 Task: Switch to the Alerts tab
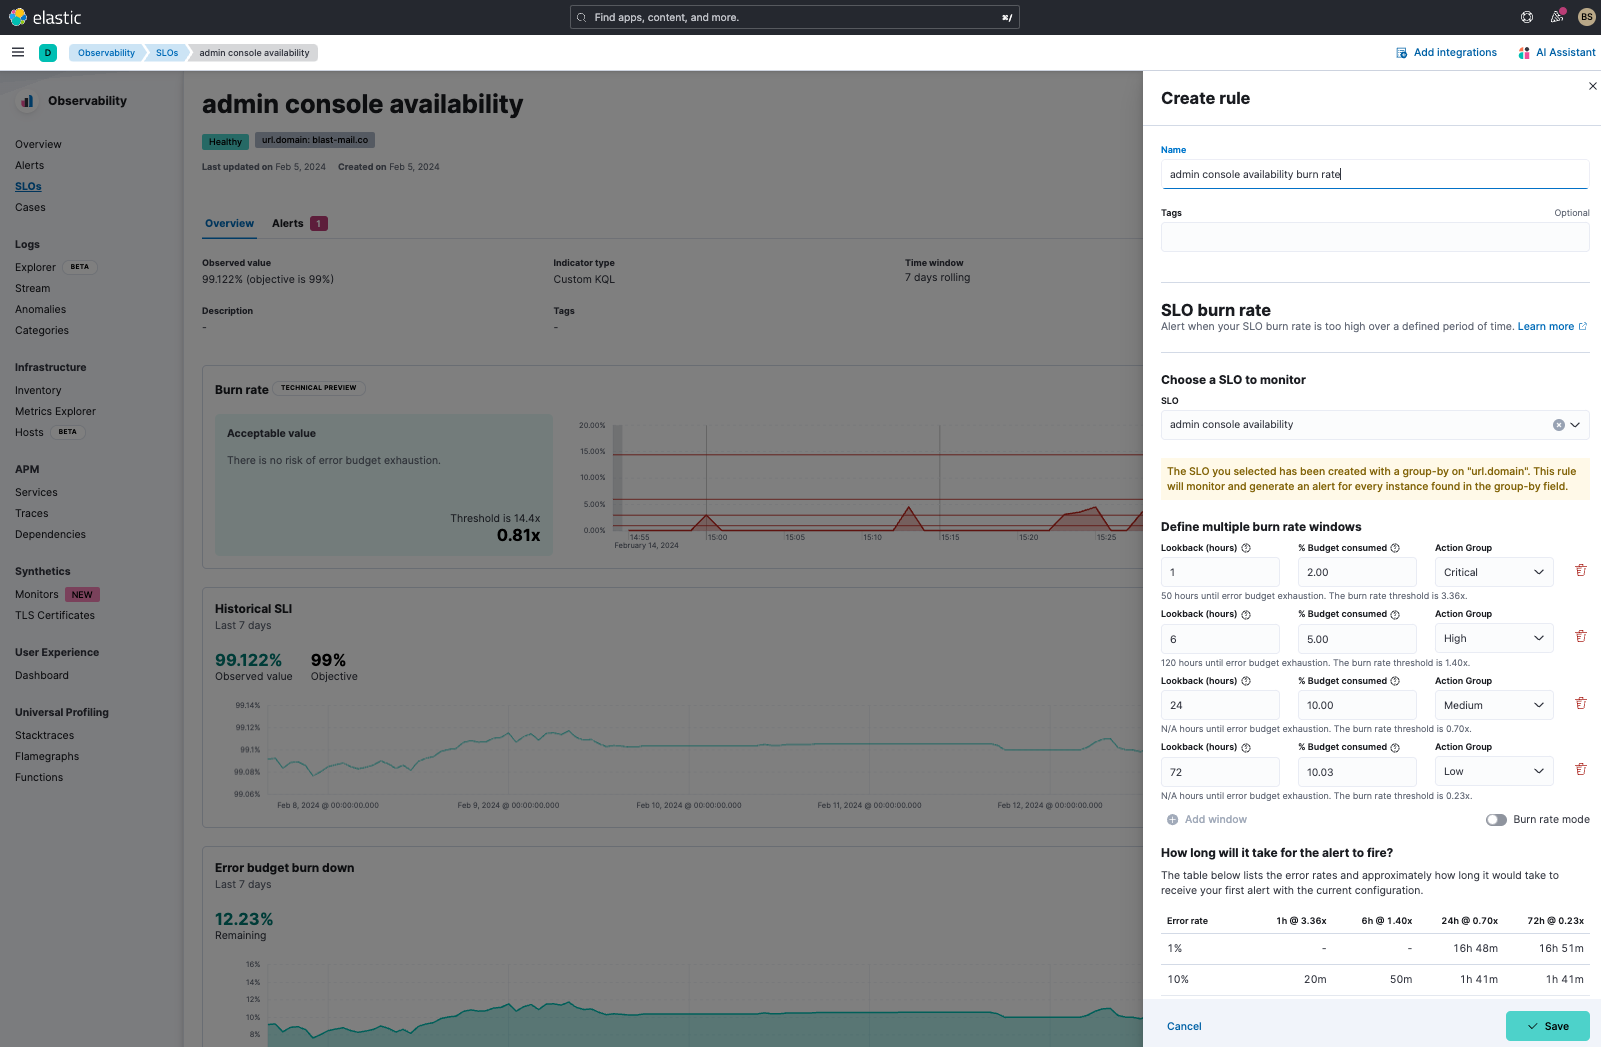[x=288, y=224]
